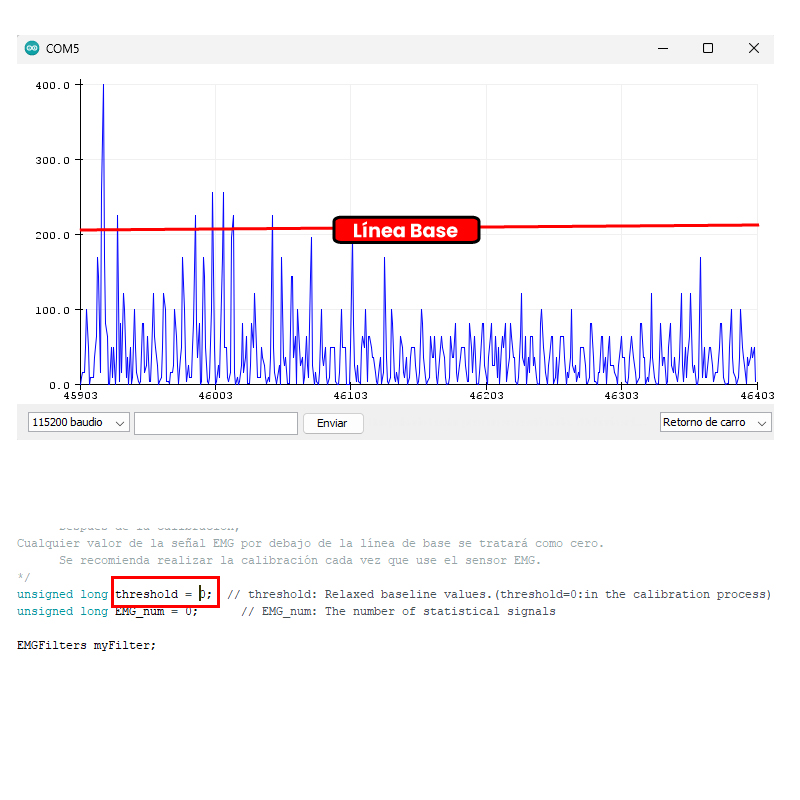Place cursor on EMG_num = 0 code
Image resolution: width=800 pixels, height=800 pixels.
click(155, 611)
